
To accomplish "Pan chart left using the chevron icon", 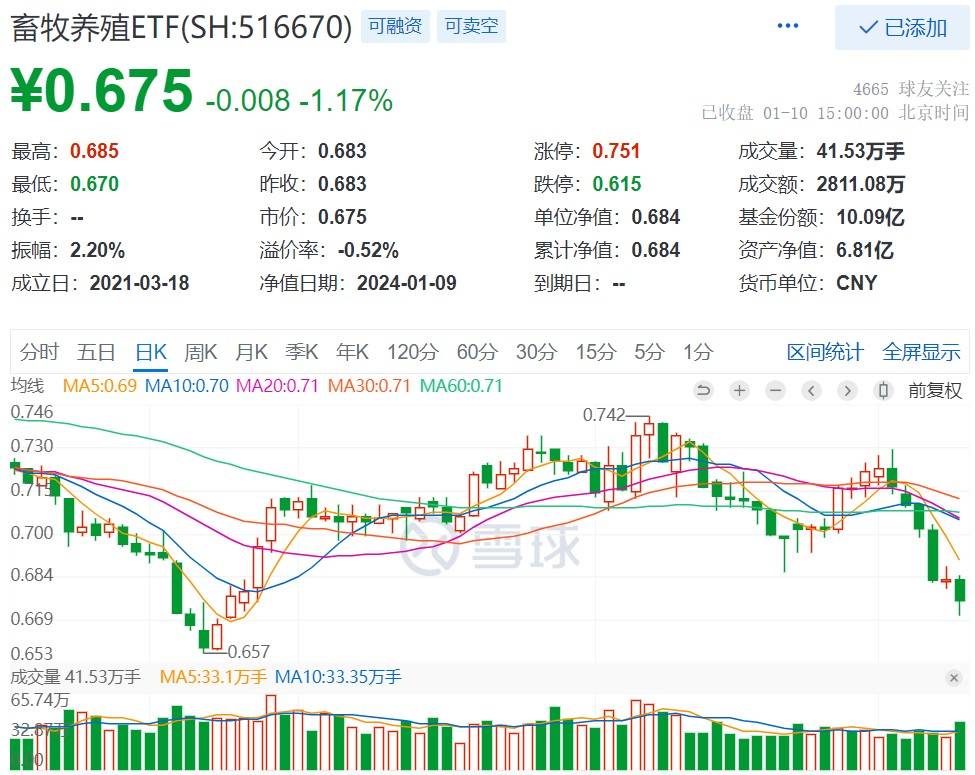I will pyautogui.click(x=811, y=390).
